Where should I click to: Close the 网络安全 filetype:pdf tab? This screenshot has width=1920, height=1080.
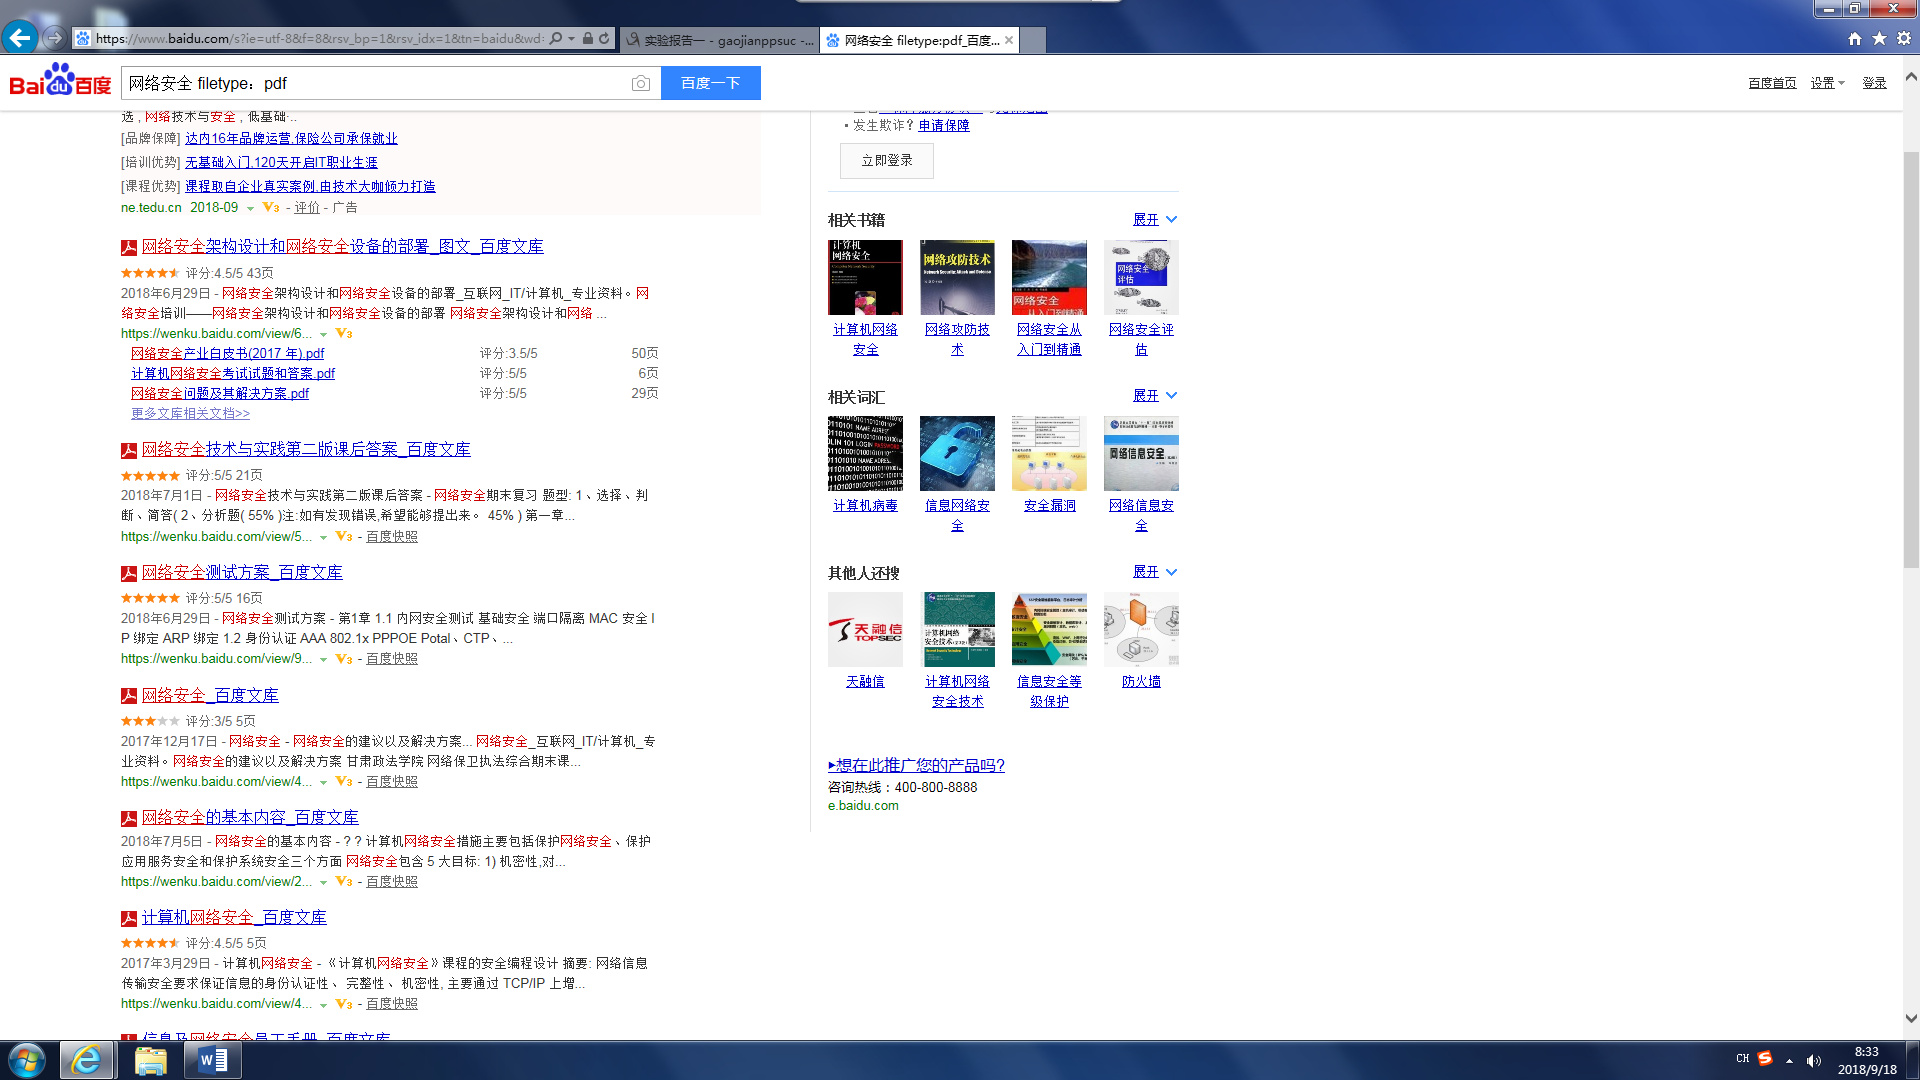[x=1009, y=40]
